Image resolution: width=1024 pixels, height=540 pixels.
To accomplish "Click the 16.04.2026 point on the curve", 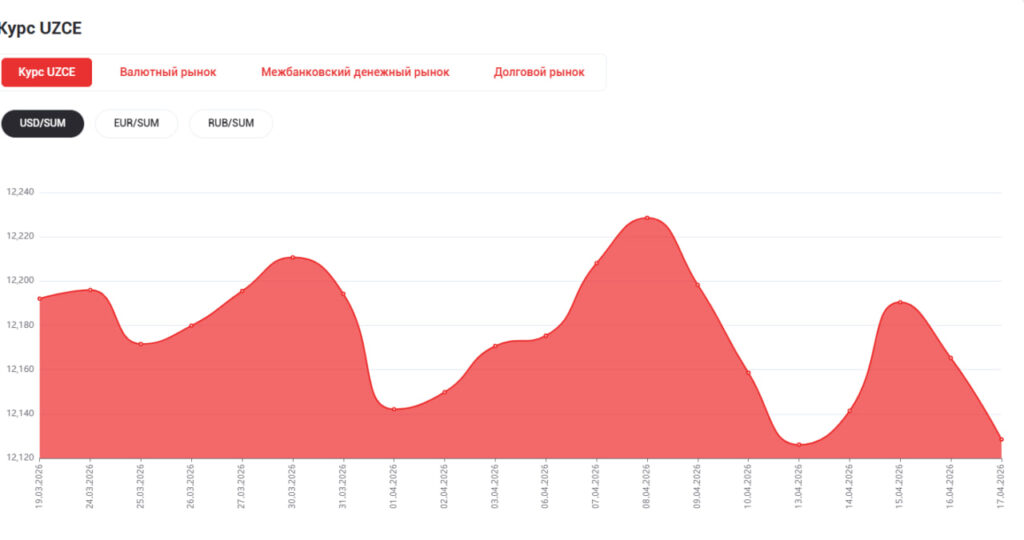I will (x=950, y=358).
